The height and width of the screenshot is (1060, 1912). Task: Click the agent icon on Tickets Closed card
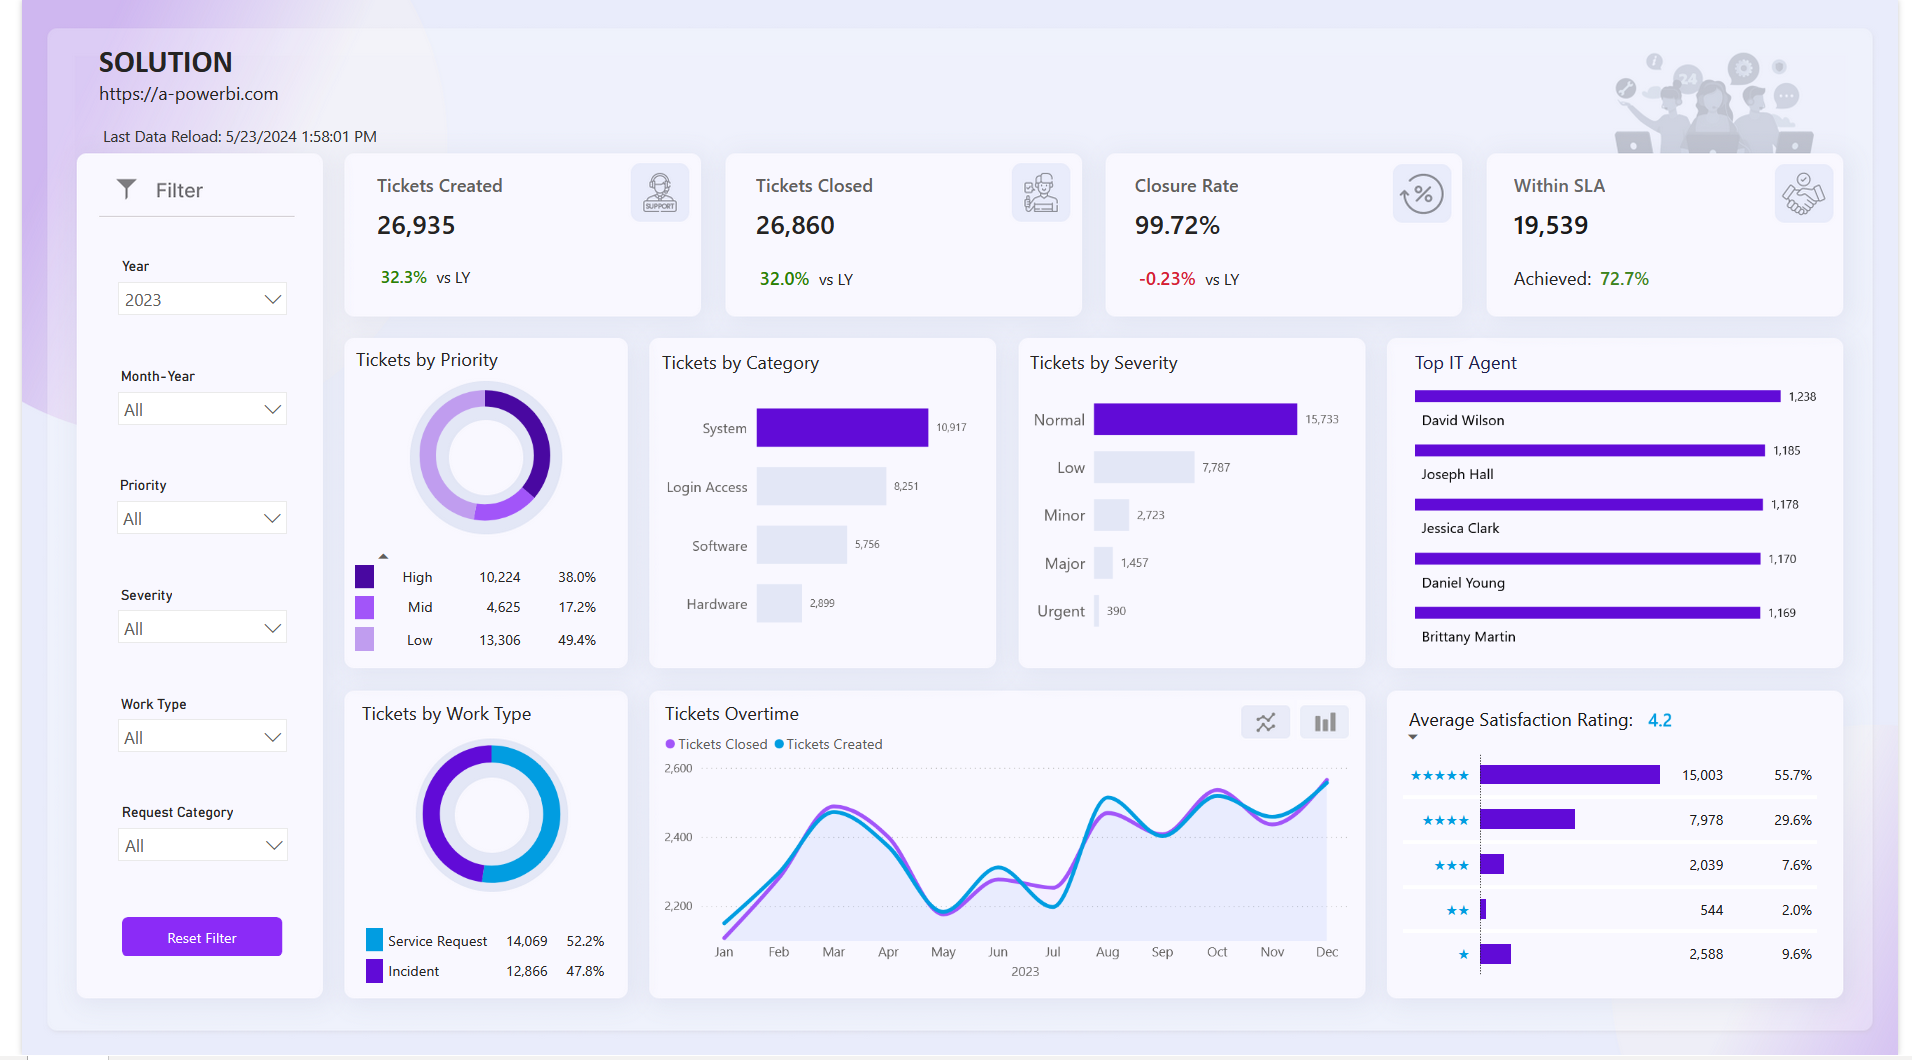tap(1040, 193)
